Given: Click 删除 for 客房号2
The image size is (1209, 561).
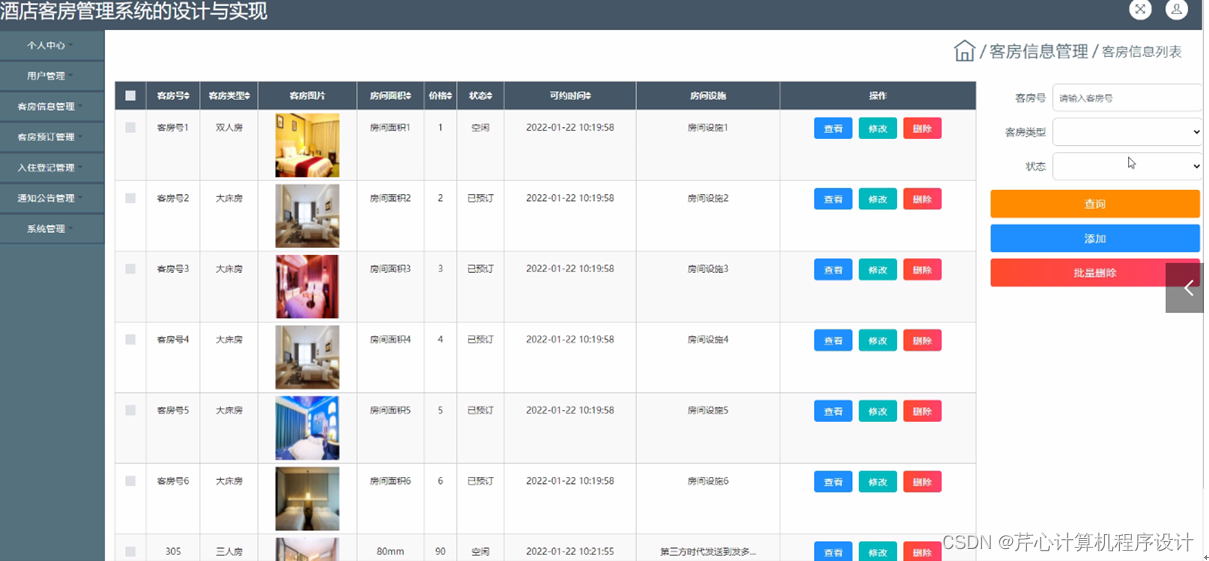Looking at the screenshot, I should (x=922, y=199).
